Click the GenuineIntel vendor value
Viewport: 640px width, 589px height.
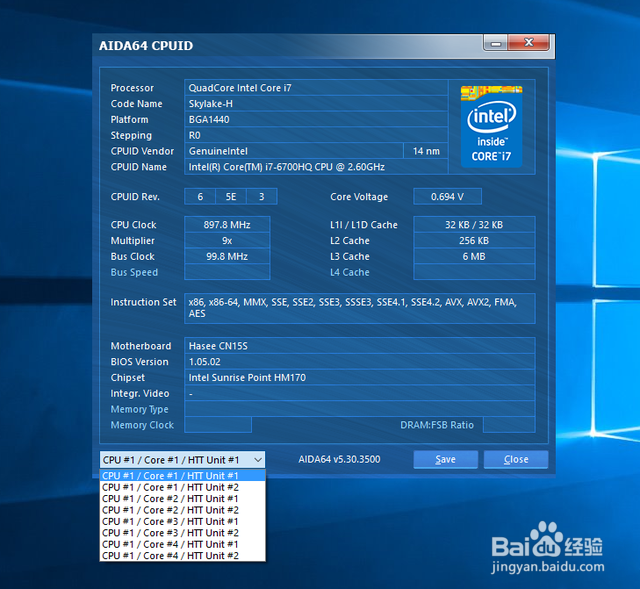click(294, 151)
